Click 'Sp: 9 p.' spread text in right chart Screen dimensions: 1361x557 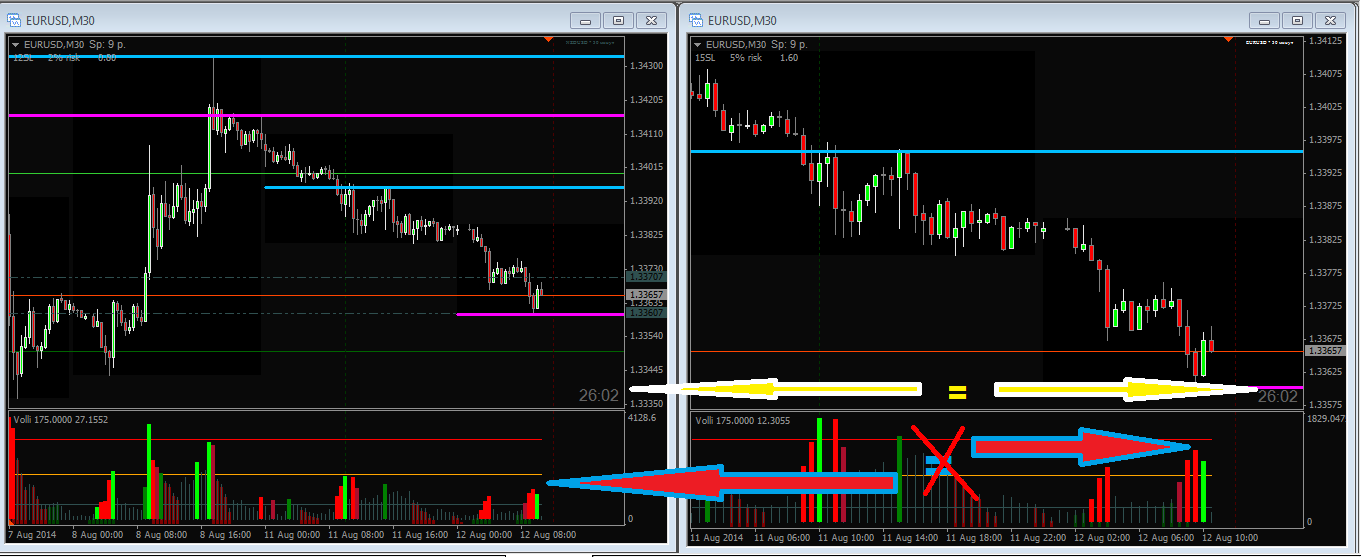788,44
